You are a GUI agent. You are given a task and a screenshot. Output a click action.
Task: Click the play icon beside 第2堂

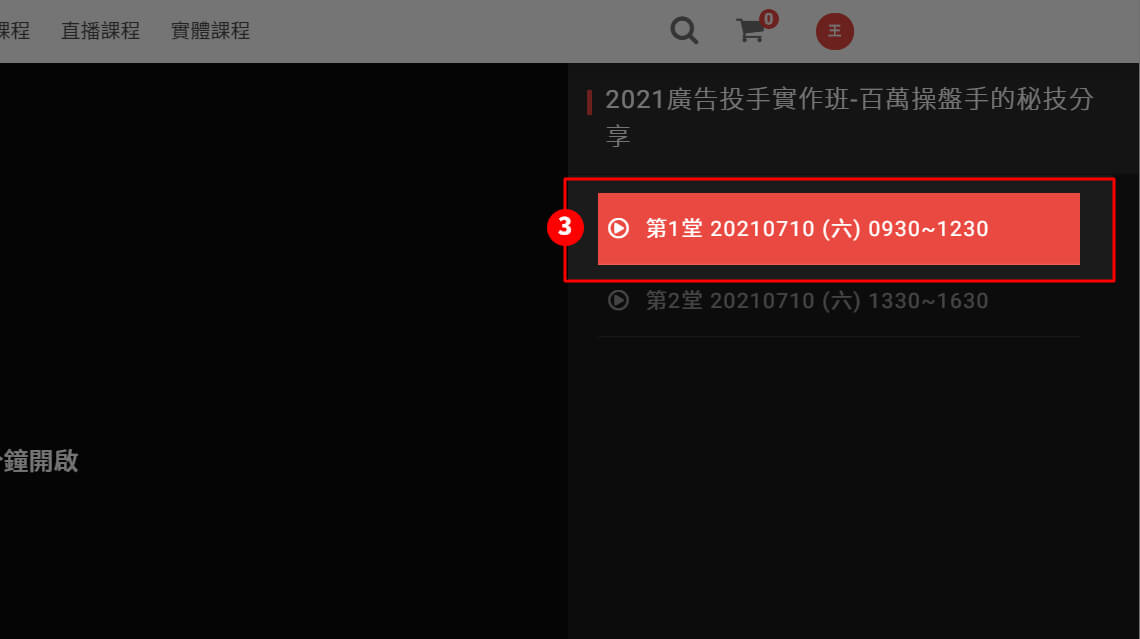[x=618, y=300]
